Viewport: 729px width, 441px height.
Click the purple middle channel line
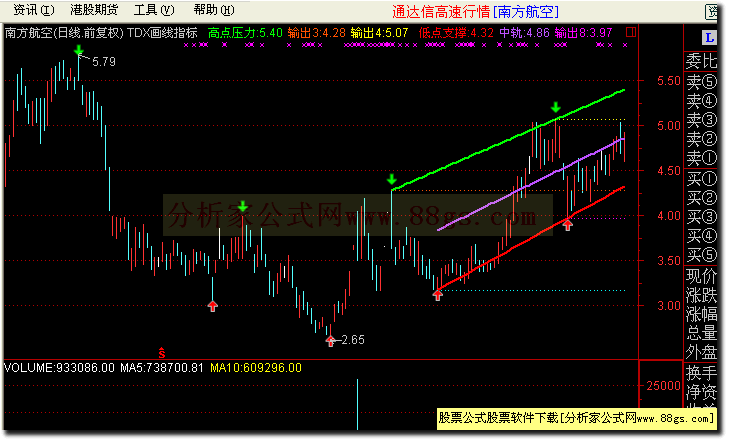pos(531,184)
